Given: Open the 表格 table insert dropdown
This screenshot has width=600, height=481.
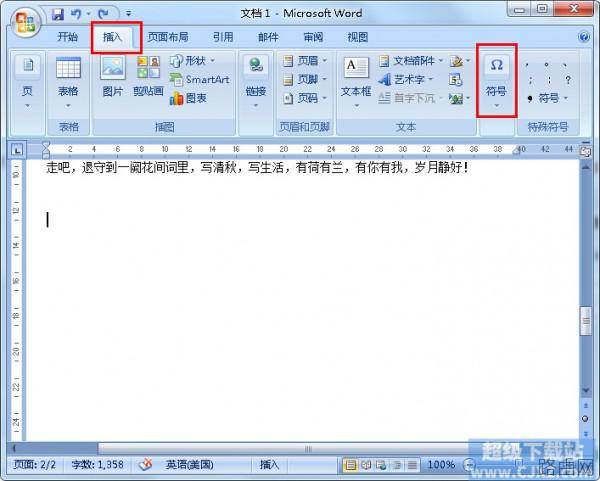Looking at the screenshot, I should [x=68, y=83].
